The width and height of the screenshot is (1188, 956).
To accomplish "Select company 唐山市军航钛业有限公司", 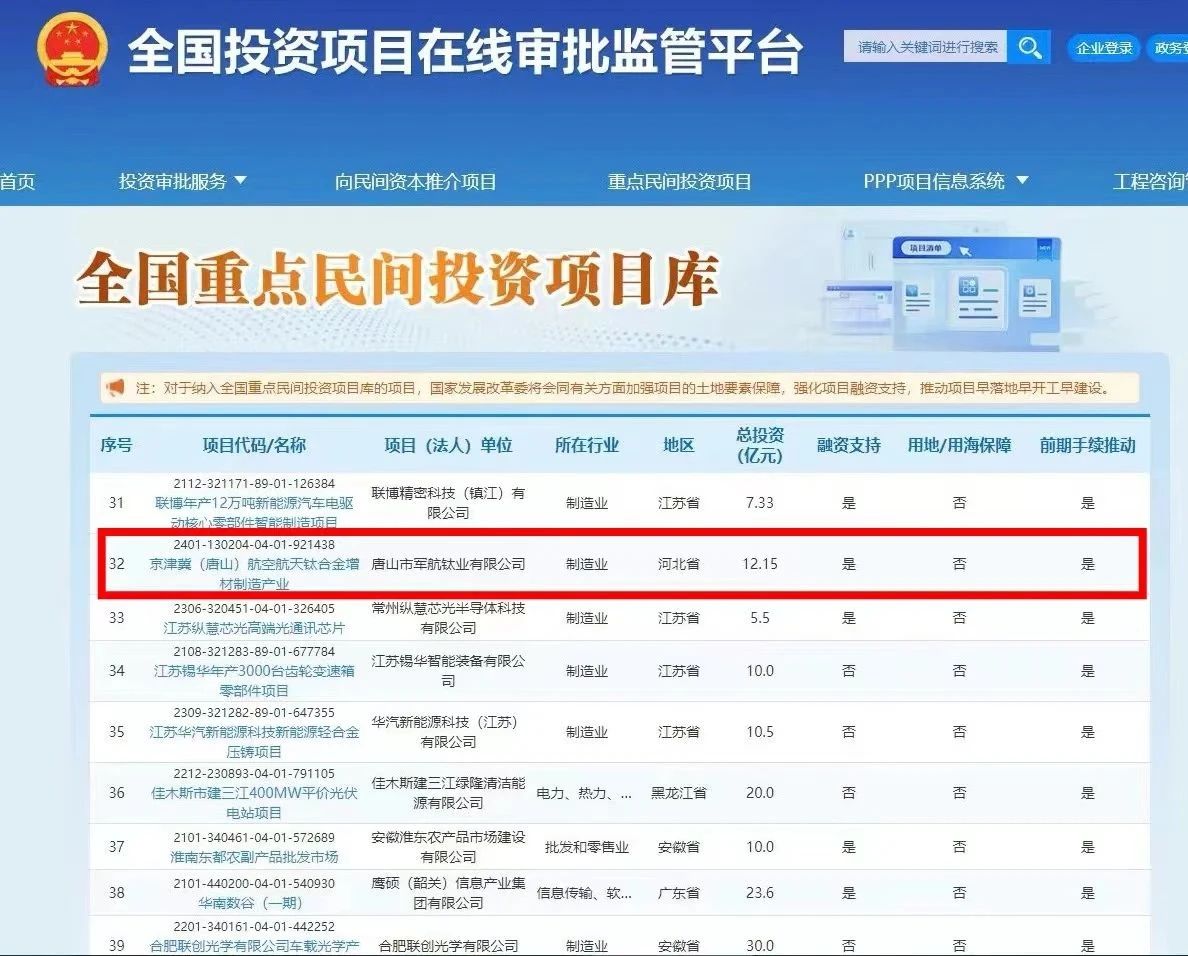I will point(449,564).
